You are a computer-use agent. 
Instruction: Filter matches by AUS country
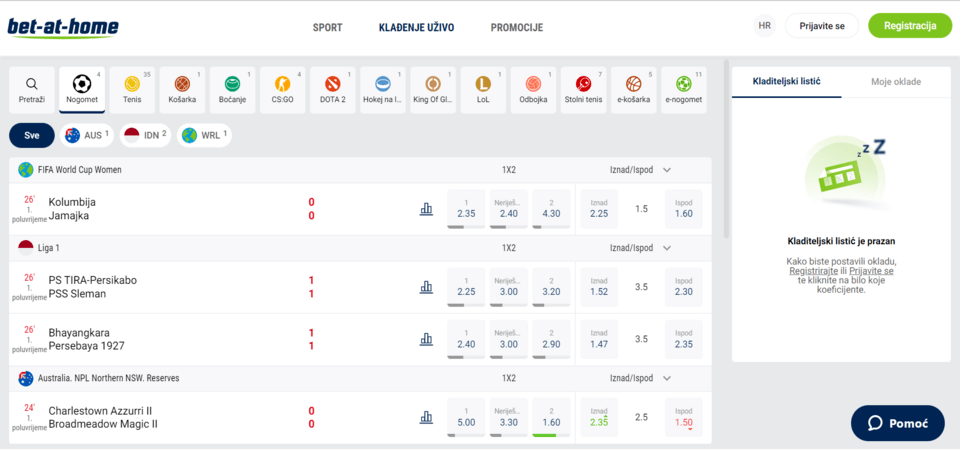pyautogui.click(x=86, y=135)
